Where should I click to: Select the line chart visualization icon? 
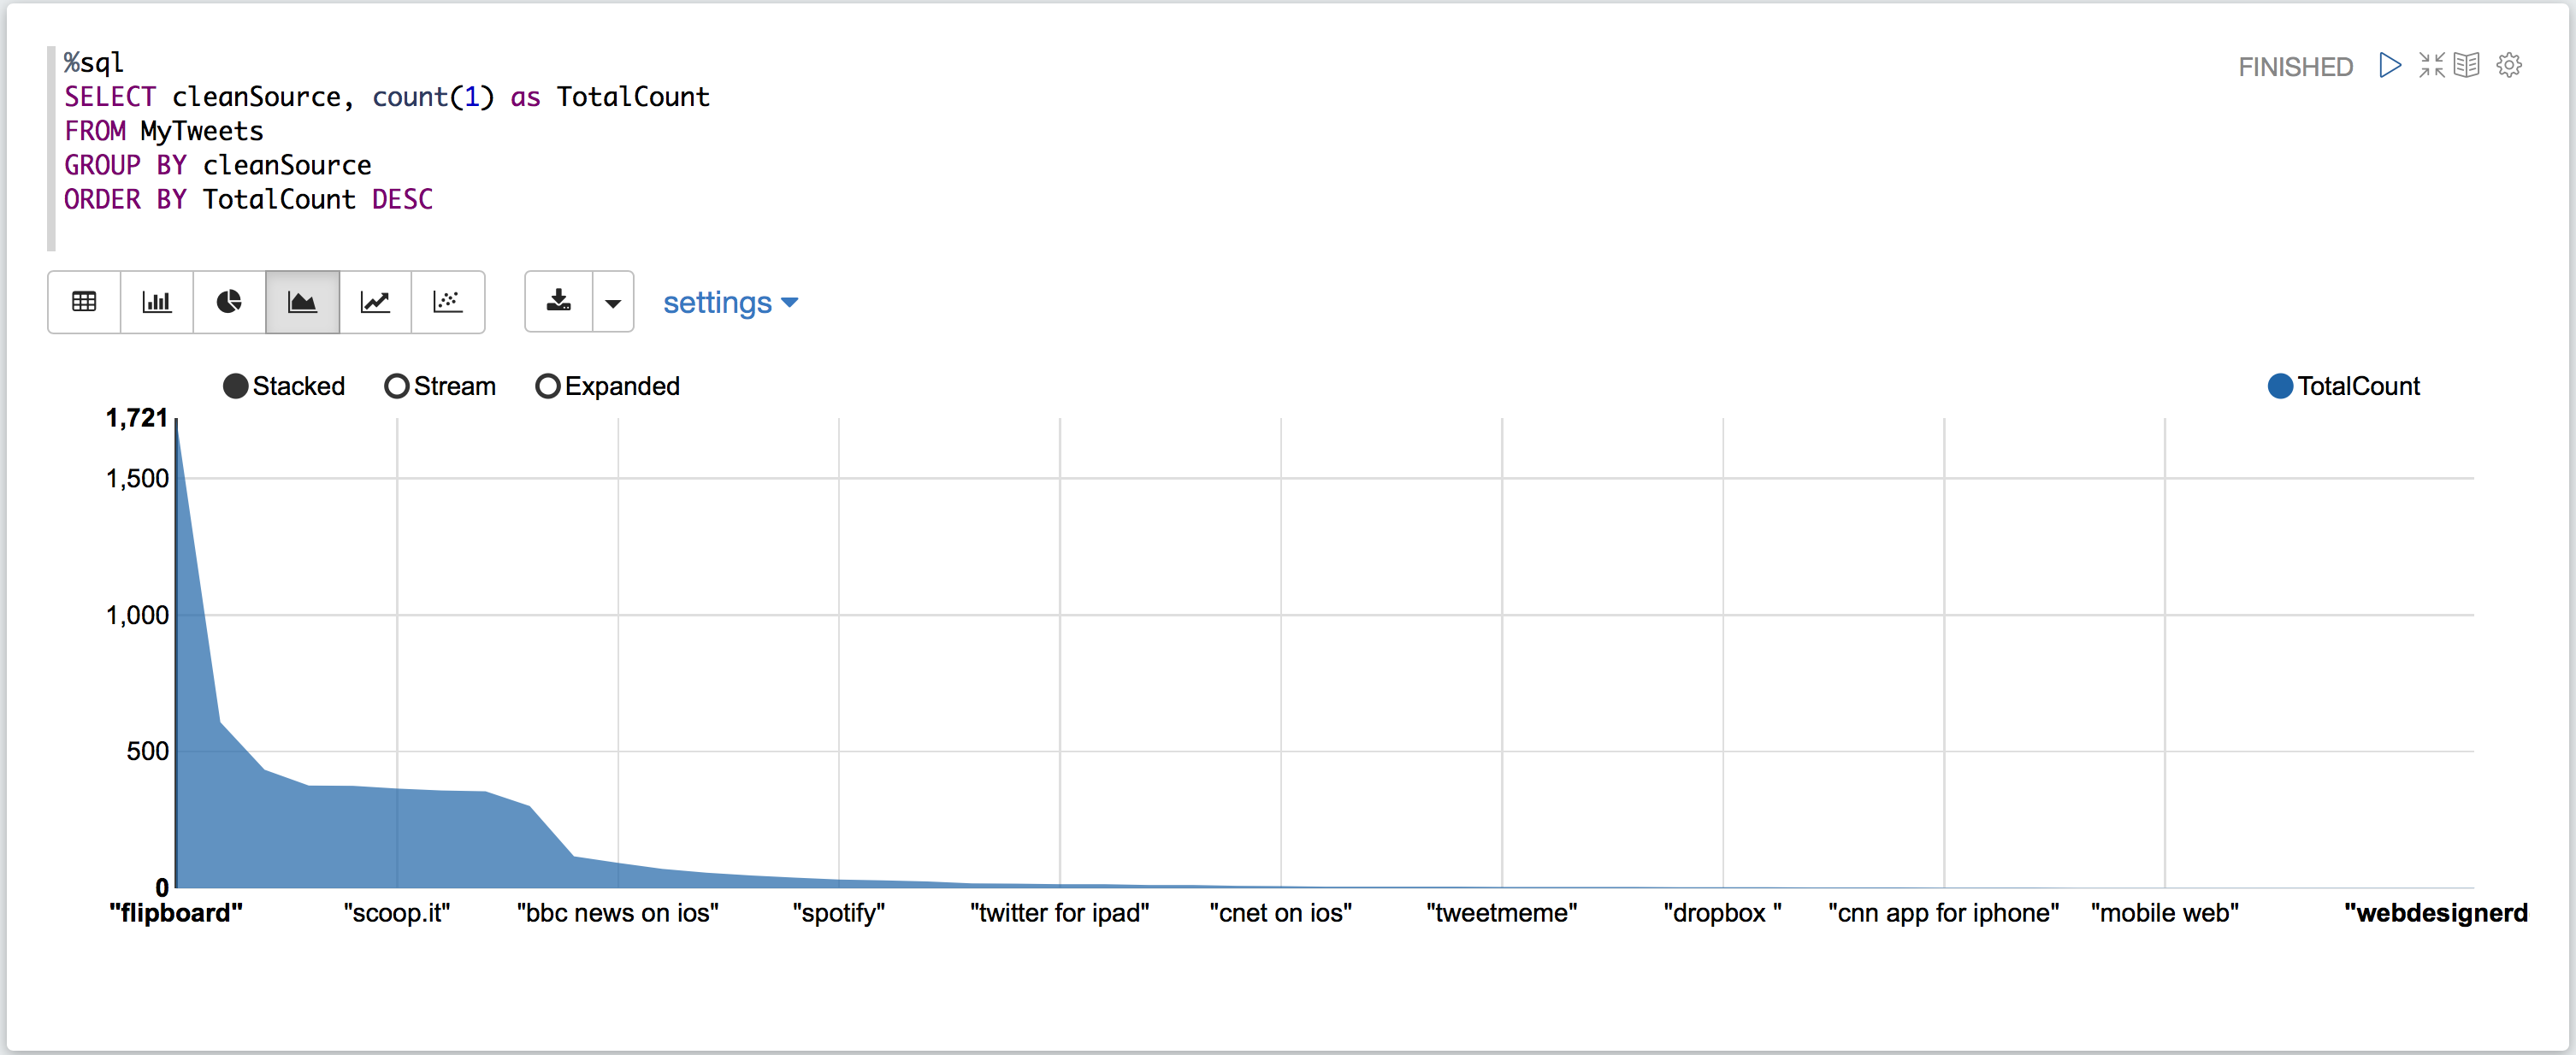pyautogui.click(x=375, y=301)
